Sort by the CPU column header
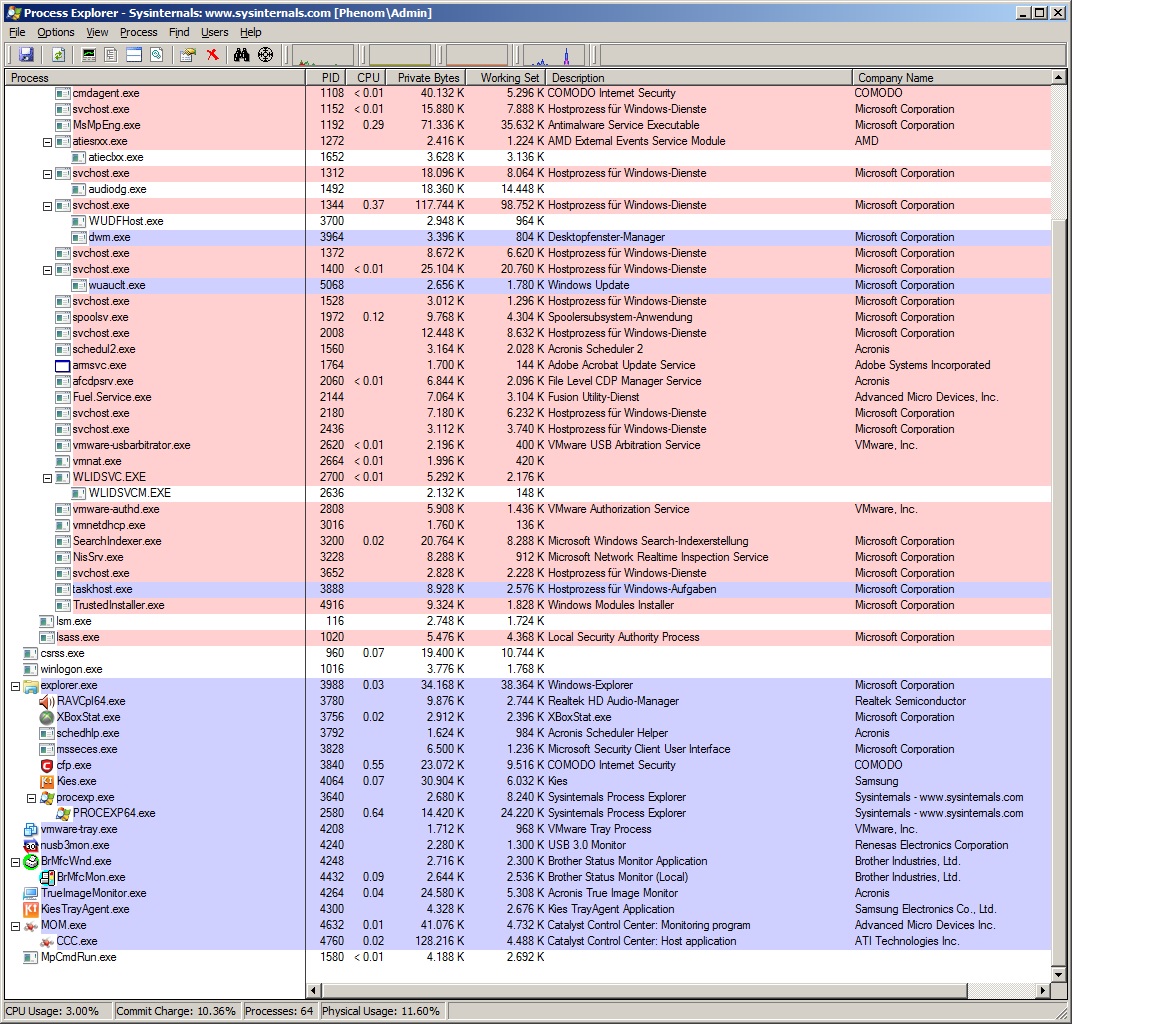The height and width of the screenshot is (1024, 1152). (368, 78)
